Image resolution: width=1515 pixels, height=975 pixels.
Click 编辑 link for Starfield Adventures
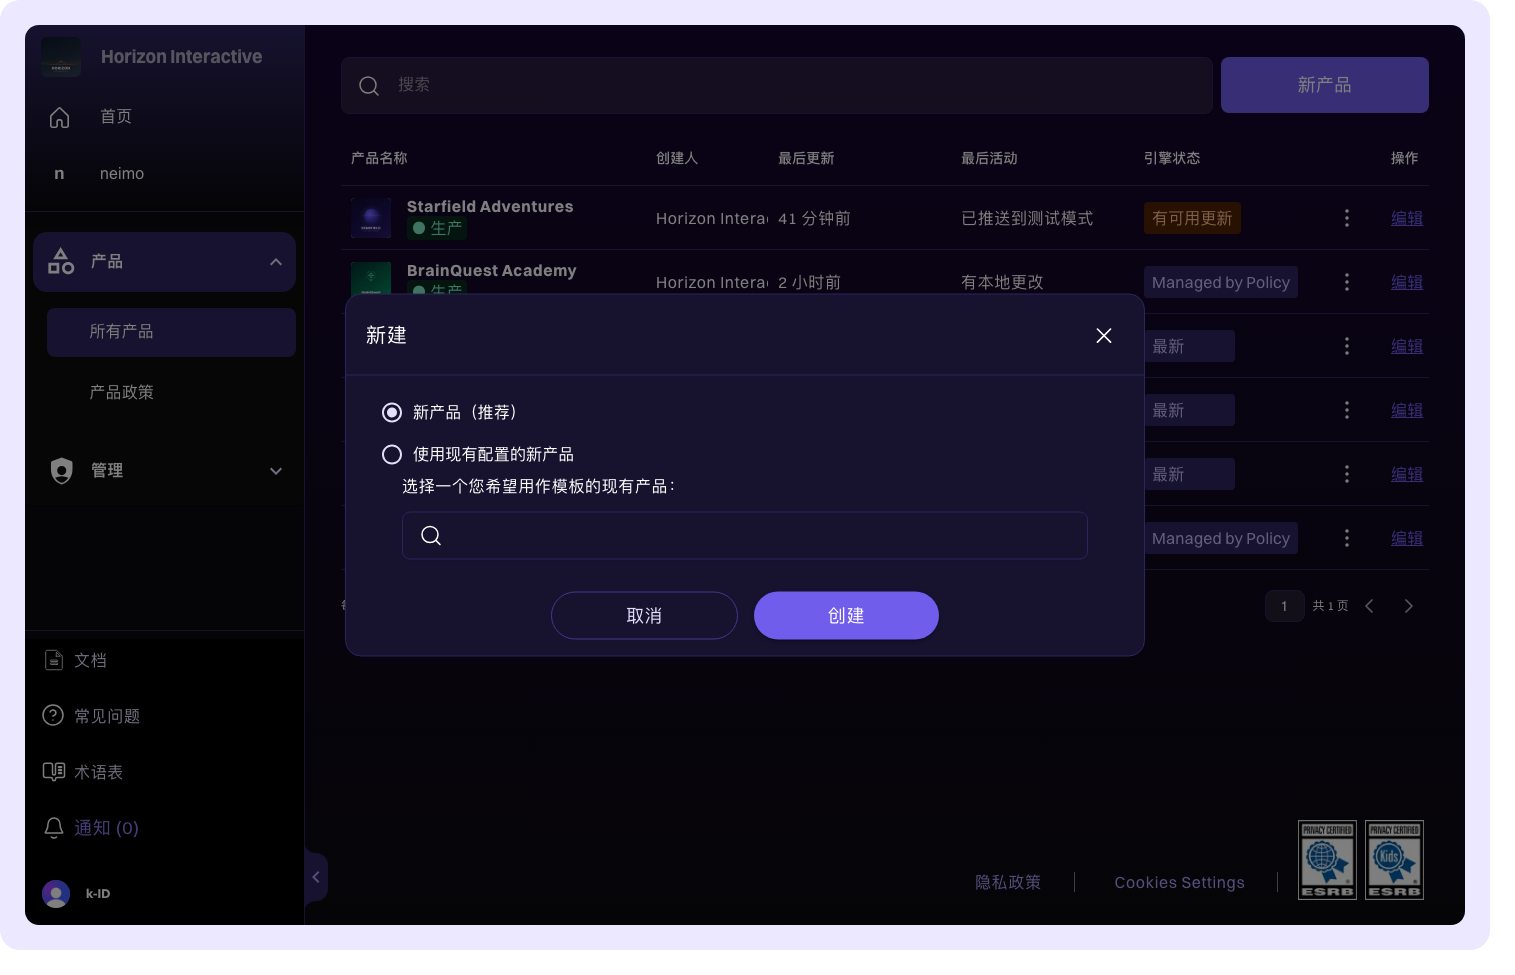[x=1407, y=218]
